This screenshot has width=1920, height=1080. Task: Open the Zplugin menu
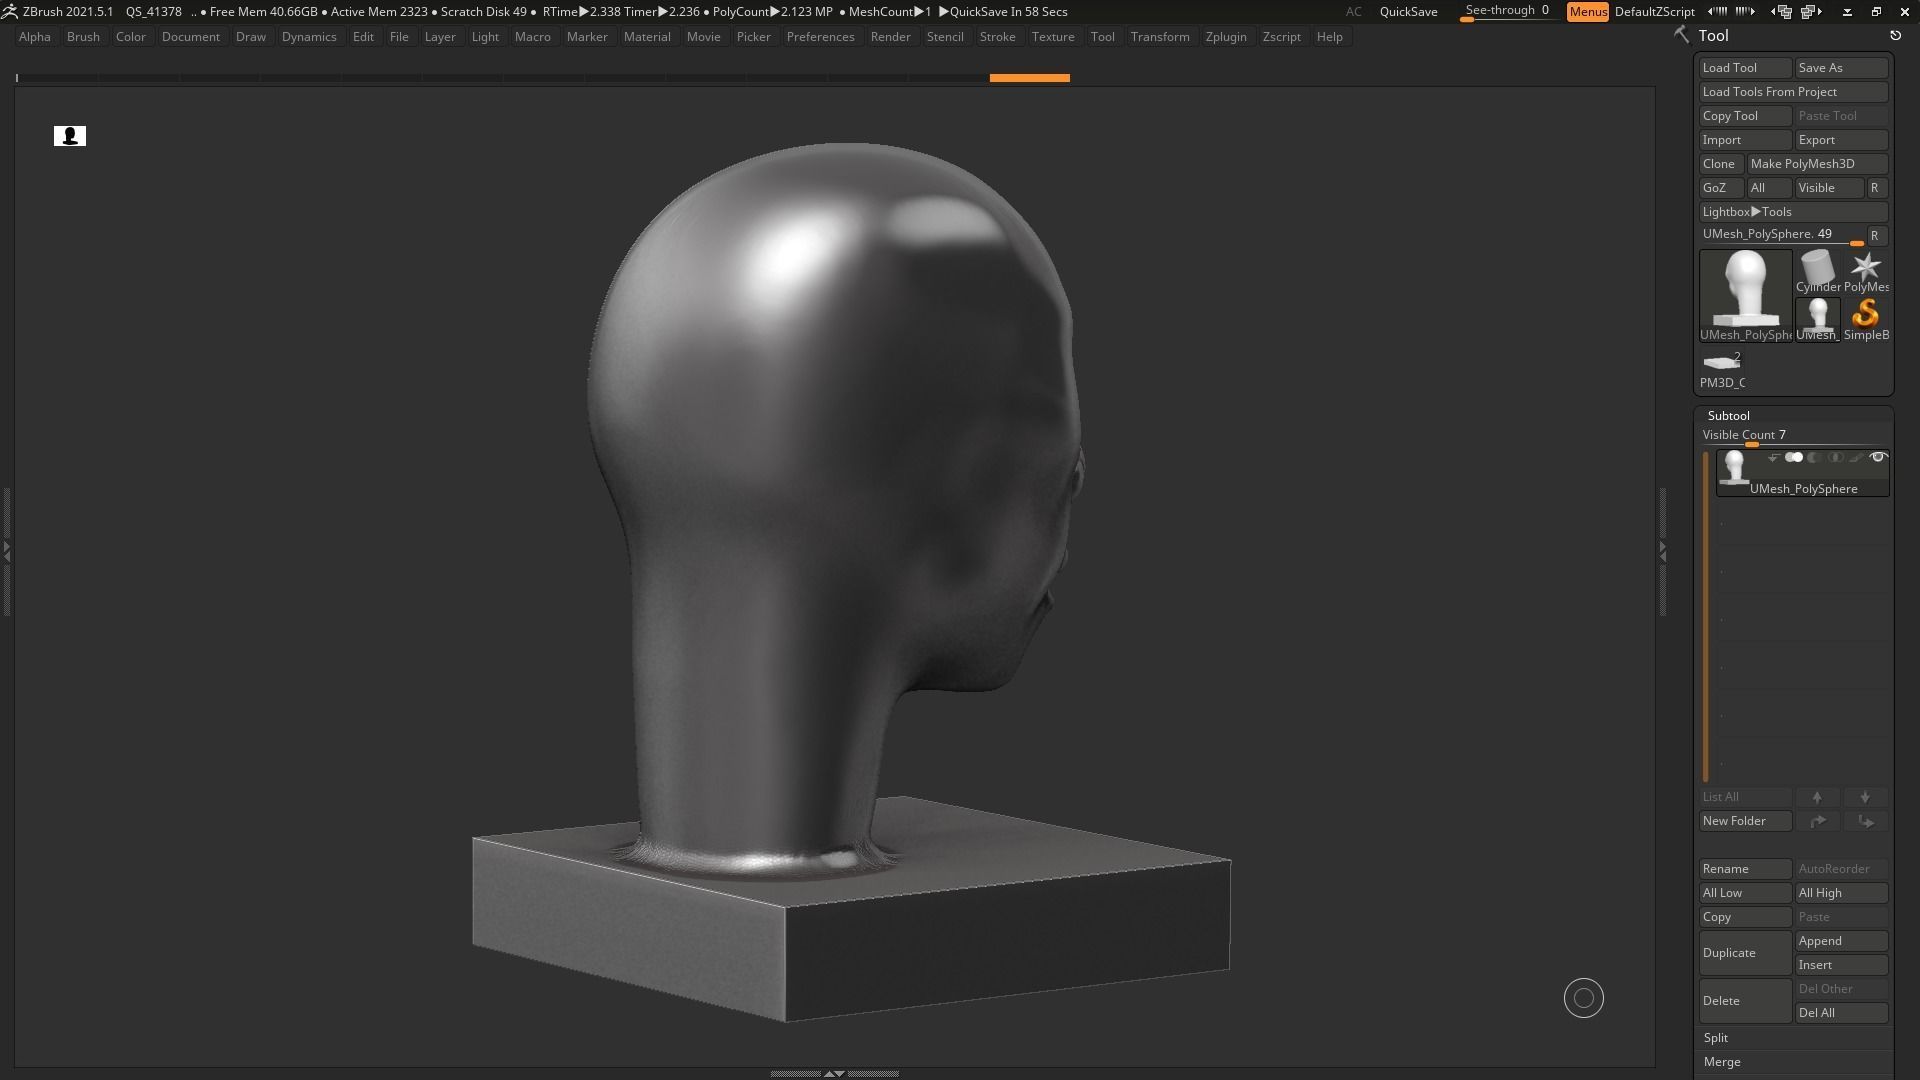pos(1226,37)
